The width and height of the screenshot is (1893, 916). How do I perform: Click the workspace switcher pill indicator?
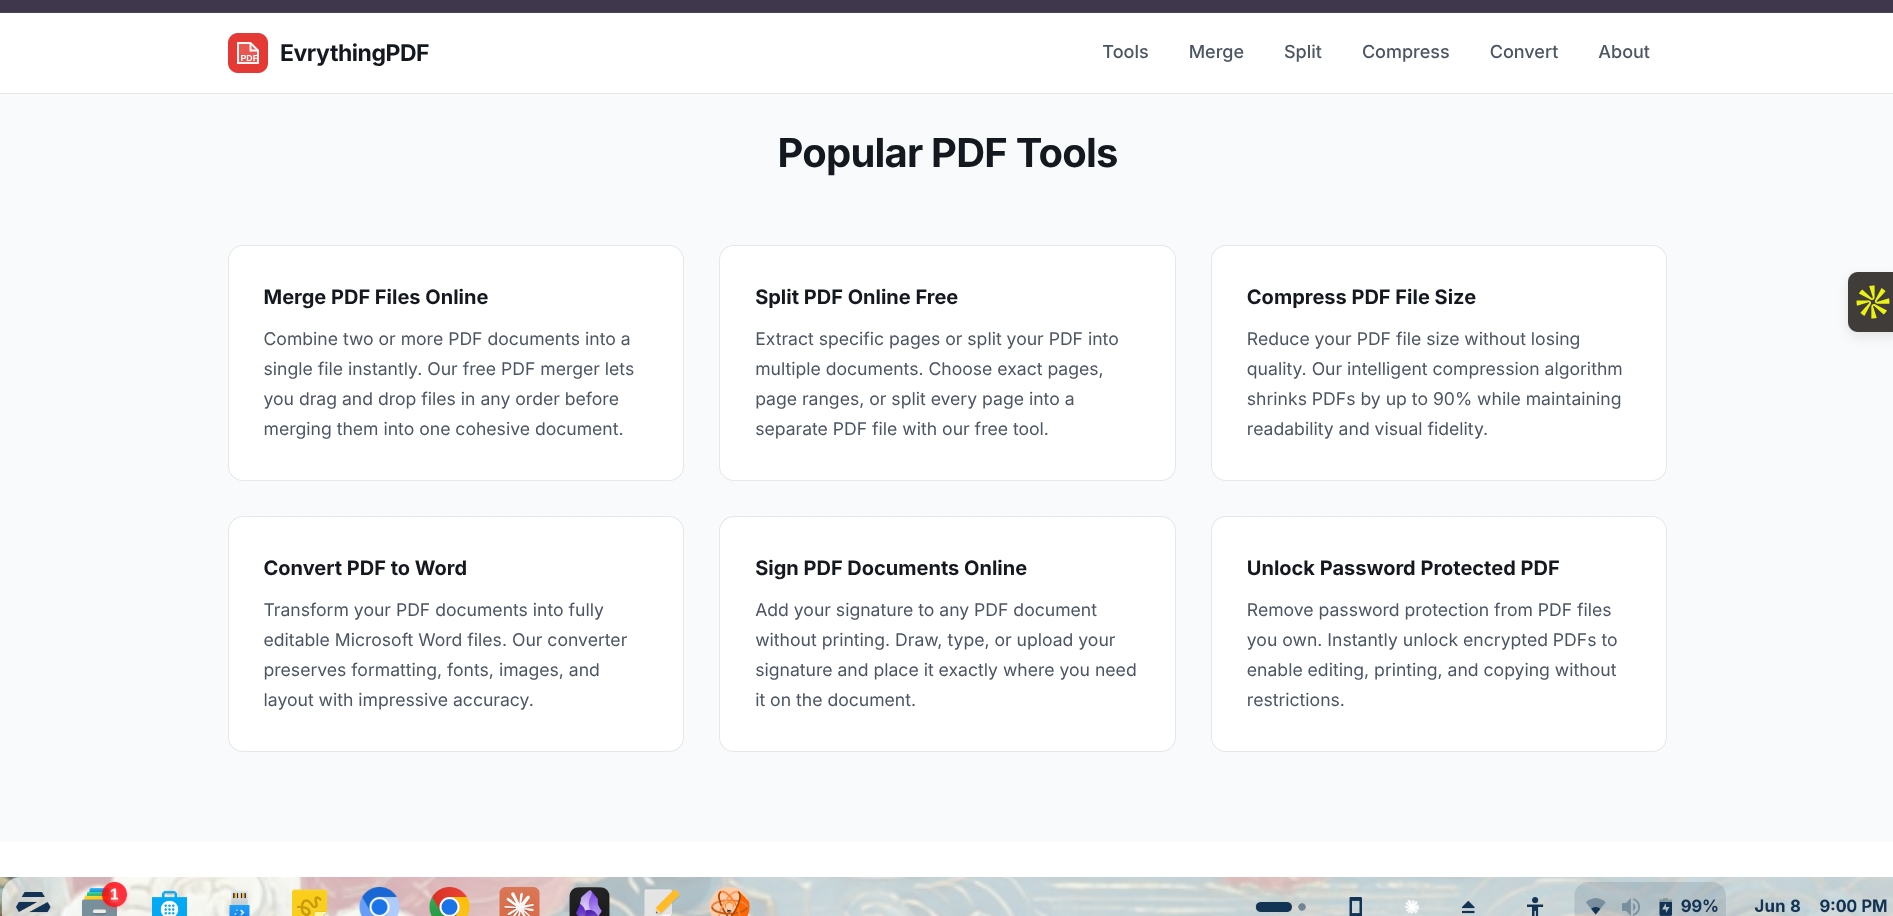point(1280,907)
